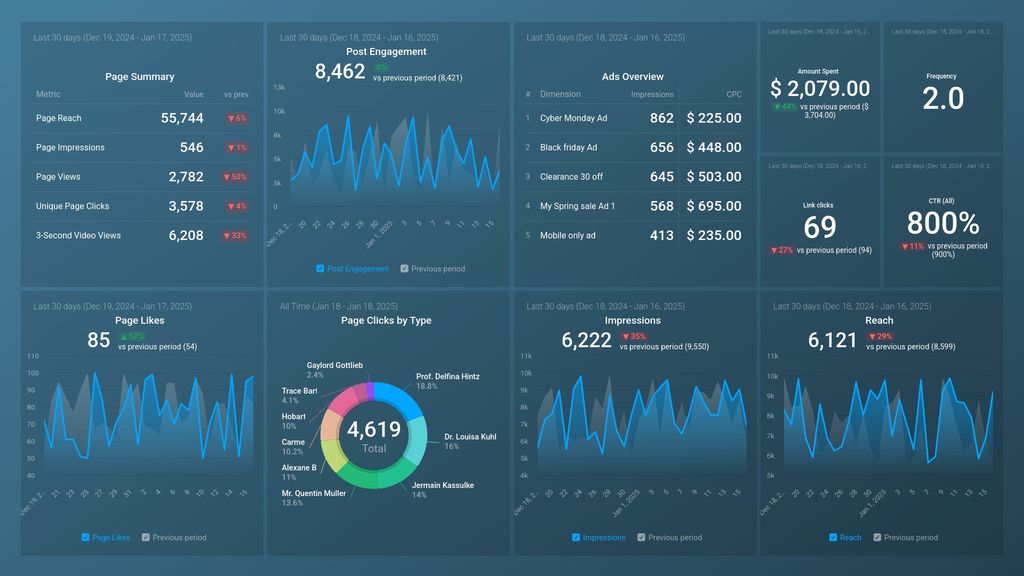Open Page Summary date range Dec 19 - Jan 17

pos(112,38)
